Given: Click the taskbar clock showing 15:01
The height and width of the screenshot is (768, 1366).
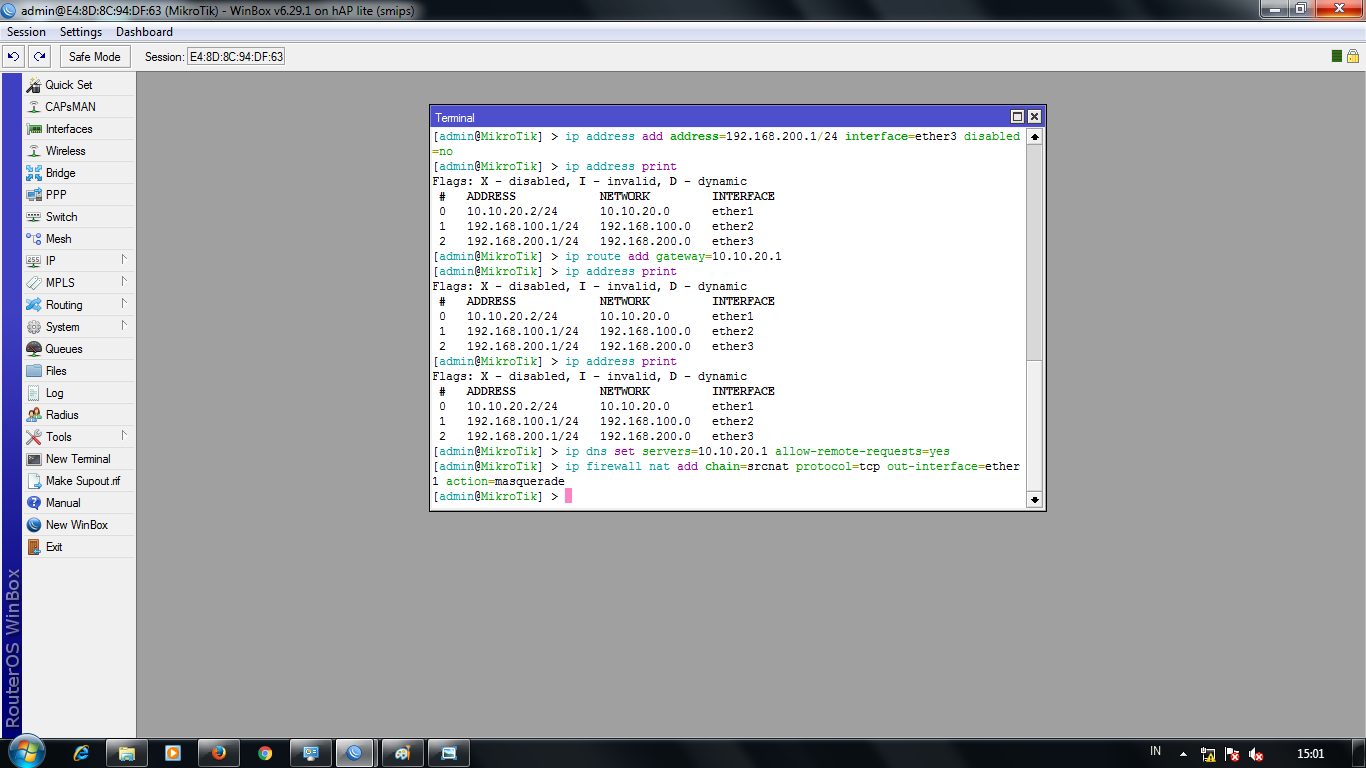Looking at the screenshot, I should pos(1310,754).
